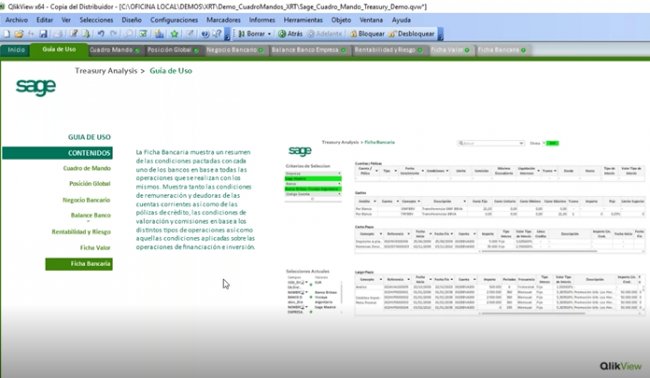Select Ficha Valor in the contents list
Viewport: 650px width, 378px height.
tap(95, 248)
